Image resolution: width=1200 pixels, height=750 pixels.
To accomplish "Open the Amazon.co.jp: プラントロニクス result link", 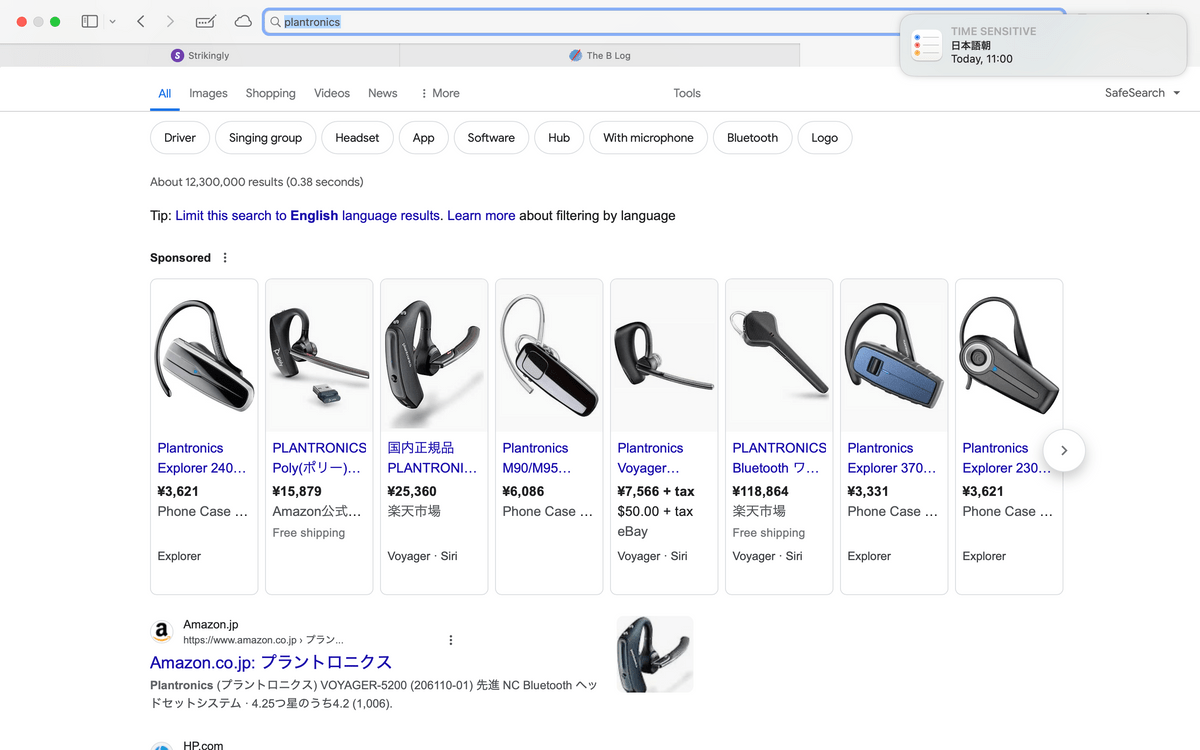I will pos(271,662).
